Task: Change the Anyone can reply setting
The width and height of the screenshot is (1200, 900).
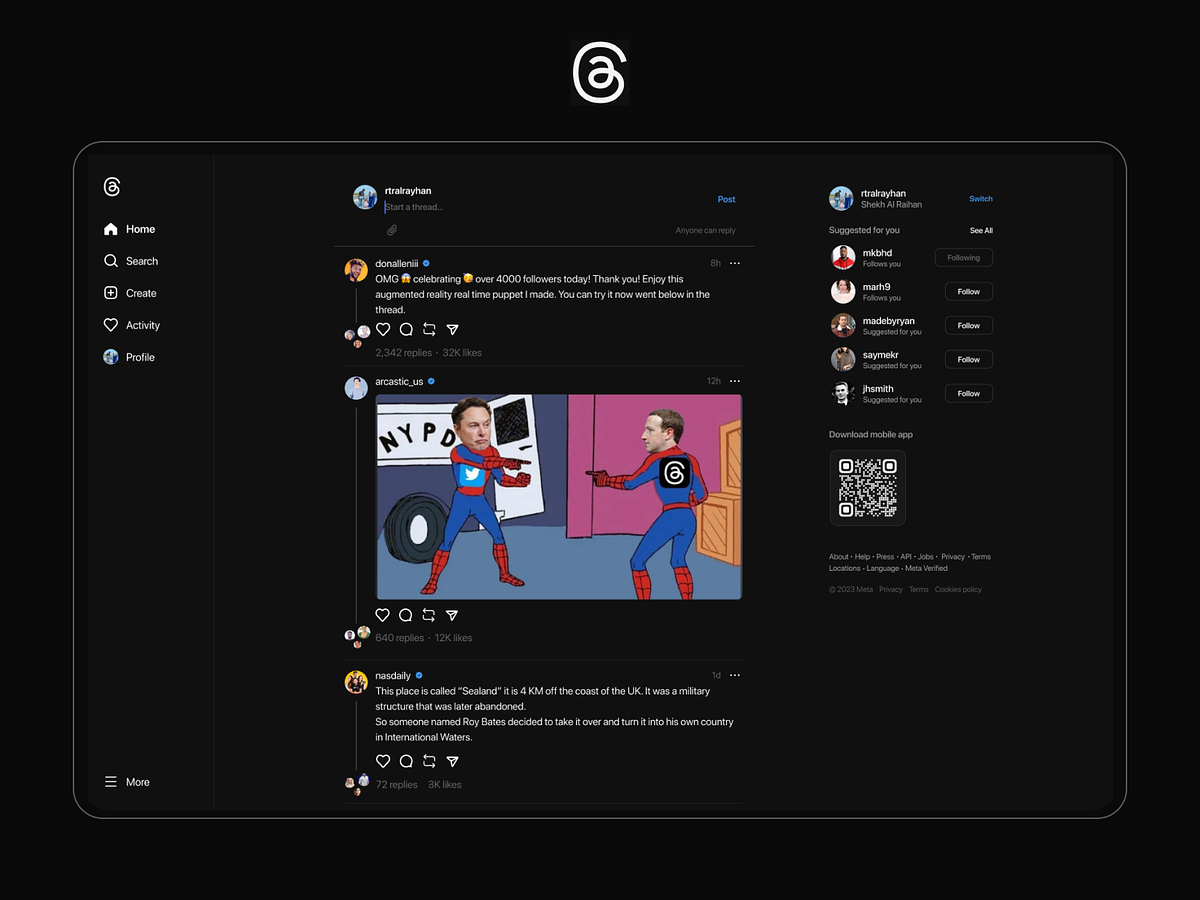Action: point(705,231)
